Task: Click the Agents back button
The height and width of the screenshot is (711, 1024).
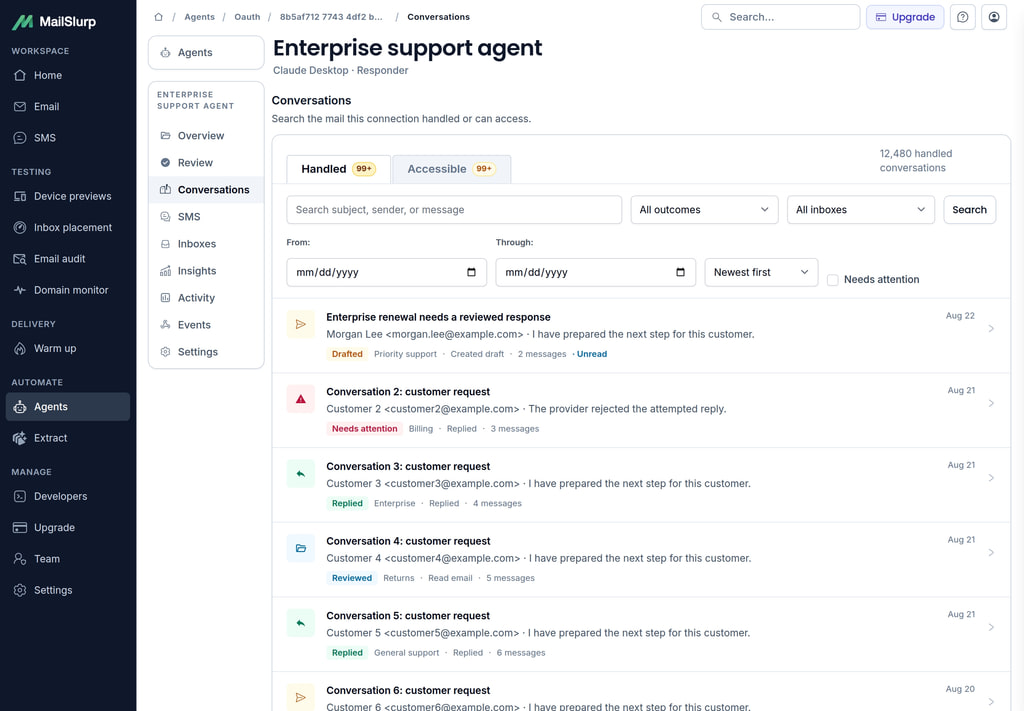Action: 206,52
